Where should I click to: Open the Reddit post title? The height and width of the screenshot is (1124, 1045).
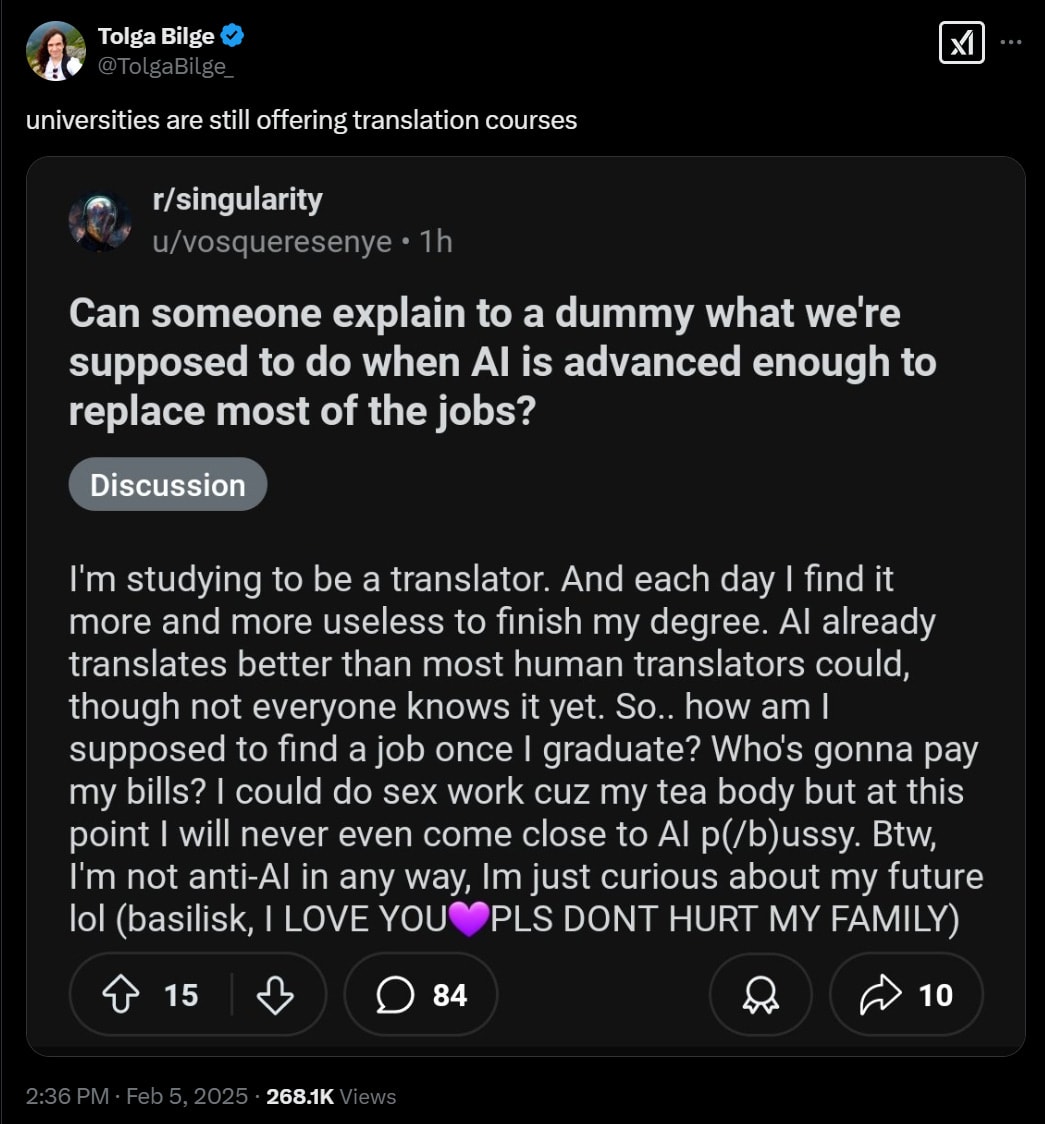[x=502, y=362]
